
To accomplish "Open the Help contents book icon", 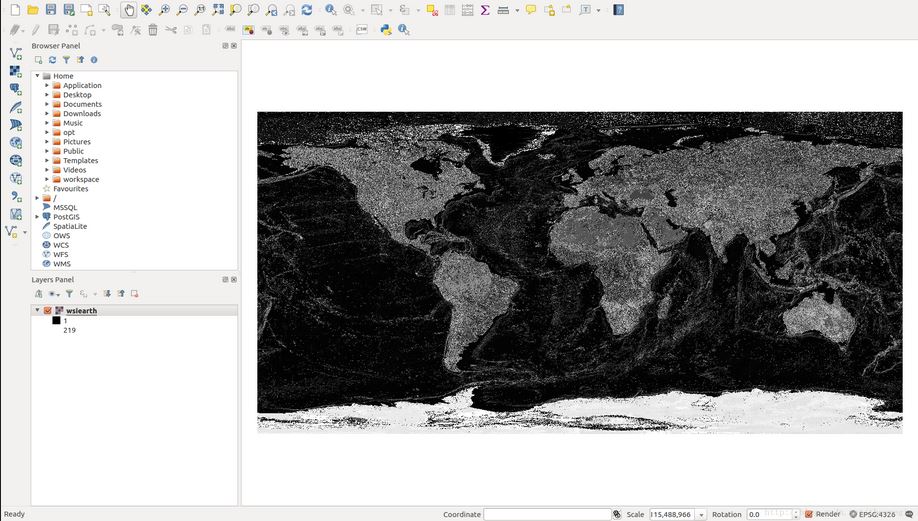I will tap(618, 10).
